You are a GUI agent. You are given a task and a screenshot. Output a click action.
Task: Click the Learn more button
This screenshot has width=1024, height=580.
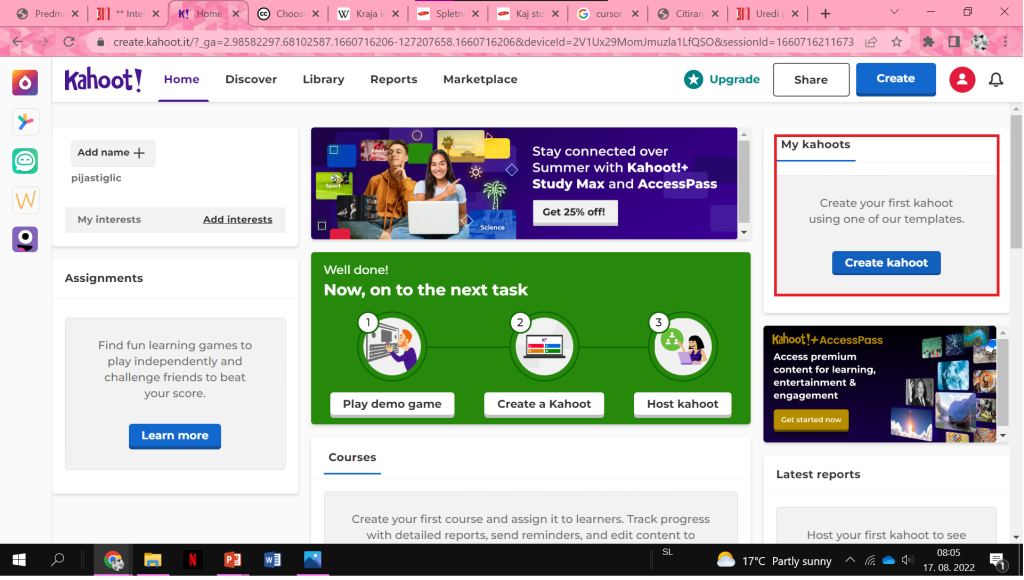(x=175, y=436)
